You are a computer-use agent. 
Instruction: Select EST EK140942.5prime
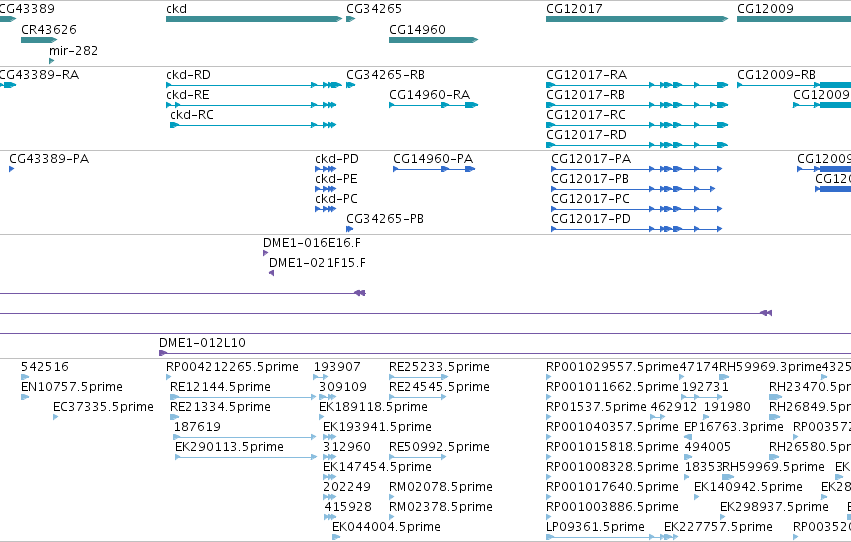tap(697, 498)
